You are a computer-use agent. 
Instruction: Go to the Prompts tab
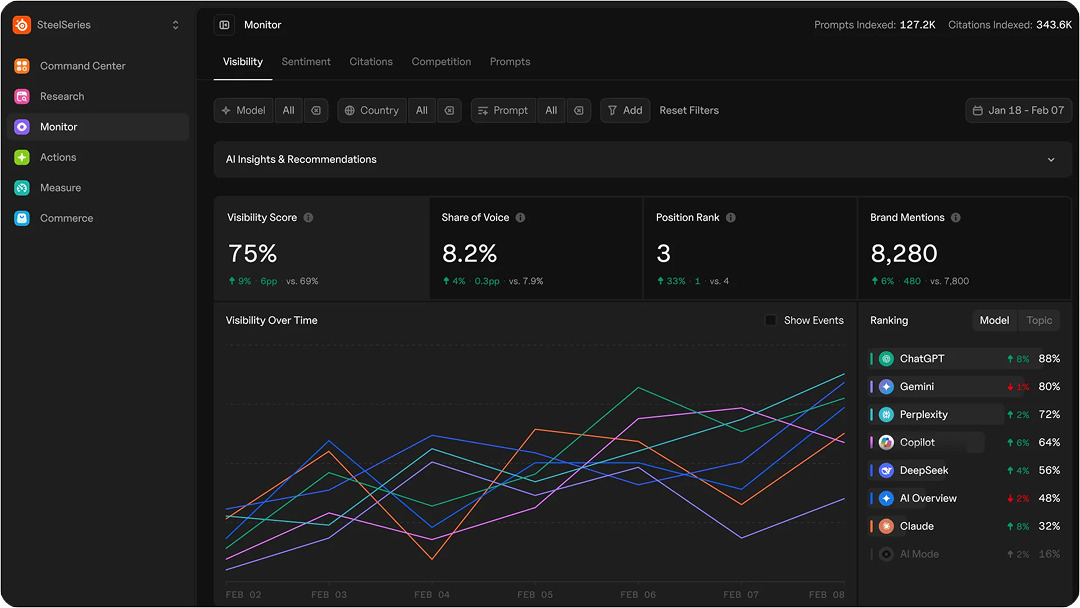click(510, 62)
